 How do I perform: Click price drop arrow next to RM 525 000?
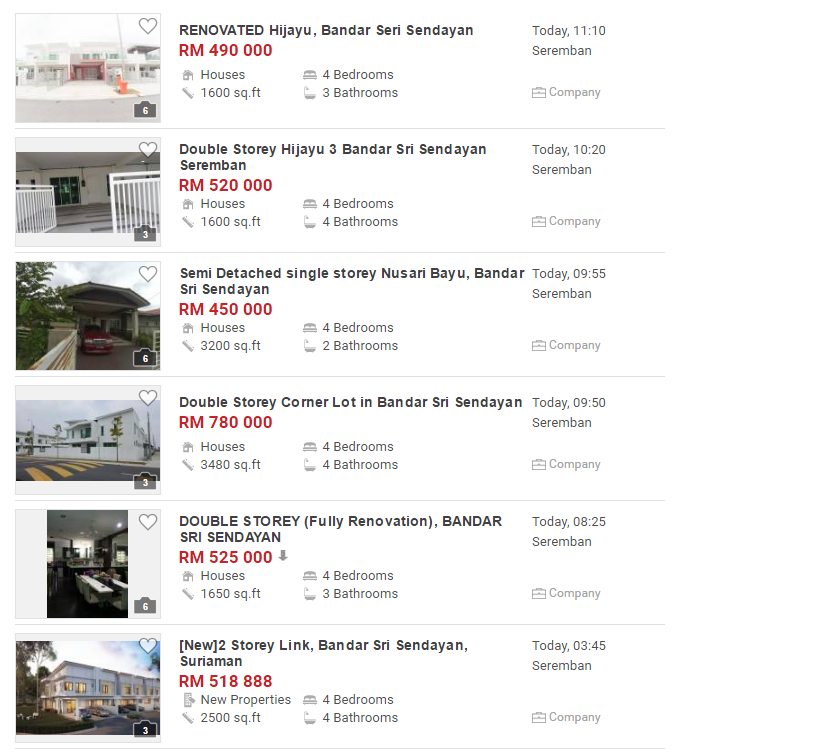click(x=283, y=555)
